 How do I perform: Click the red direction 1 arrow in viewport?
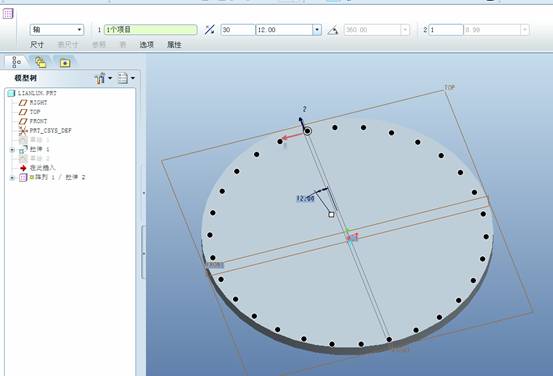click(x=292, y=137)
